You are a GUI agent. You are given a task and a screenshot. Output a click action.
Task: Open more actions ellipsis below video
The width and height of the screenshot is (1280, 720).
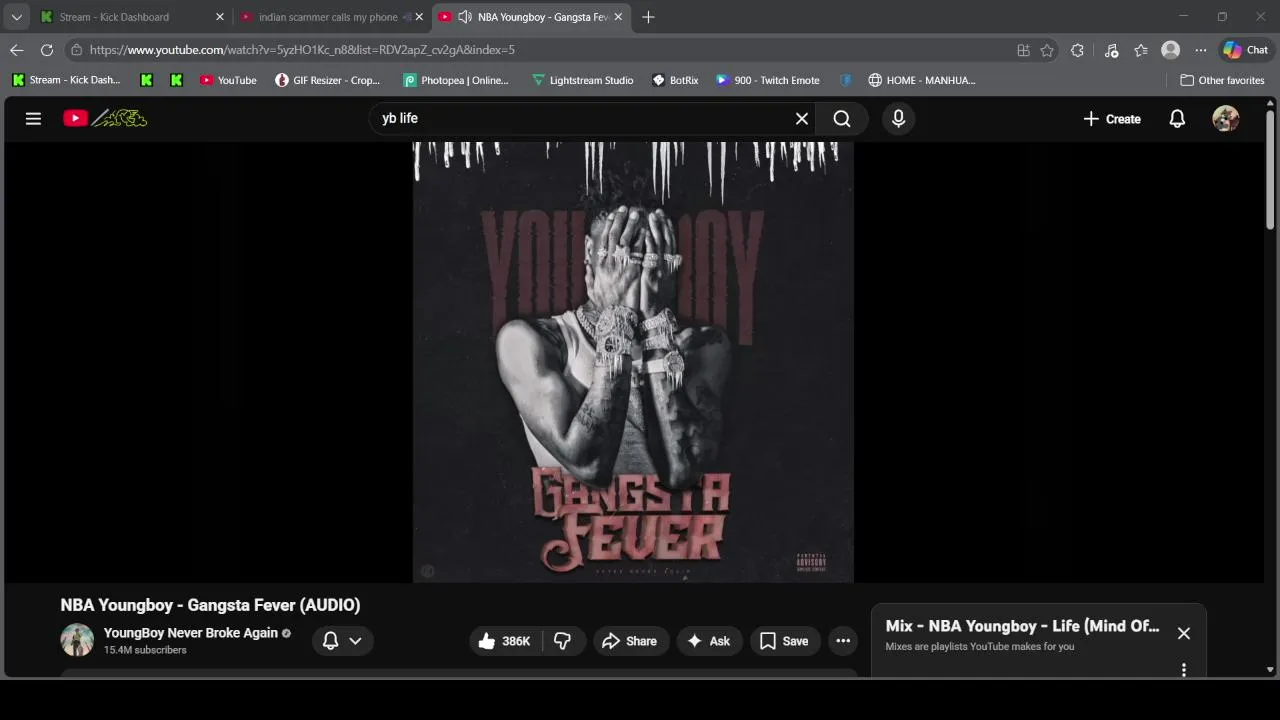(843, 641)
